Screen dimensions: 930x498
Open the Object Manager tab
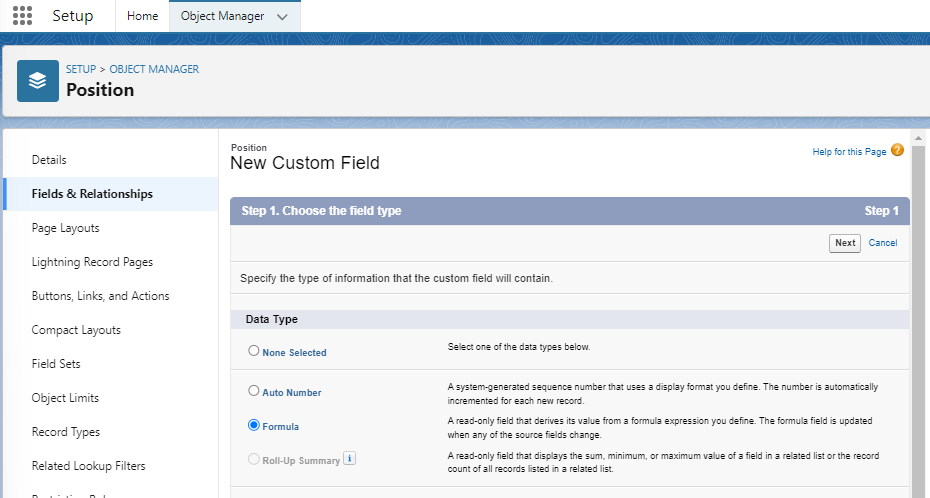(x=221, y=16)
